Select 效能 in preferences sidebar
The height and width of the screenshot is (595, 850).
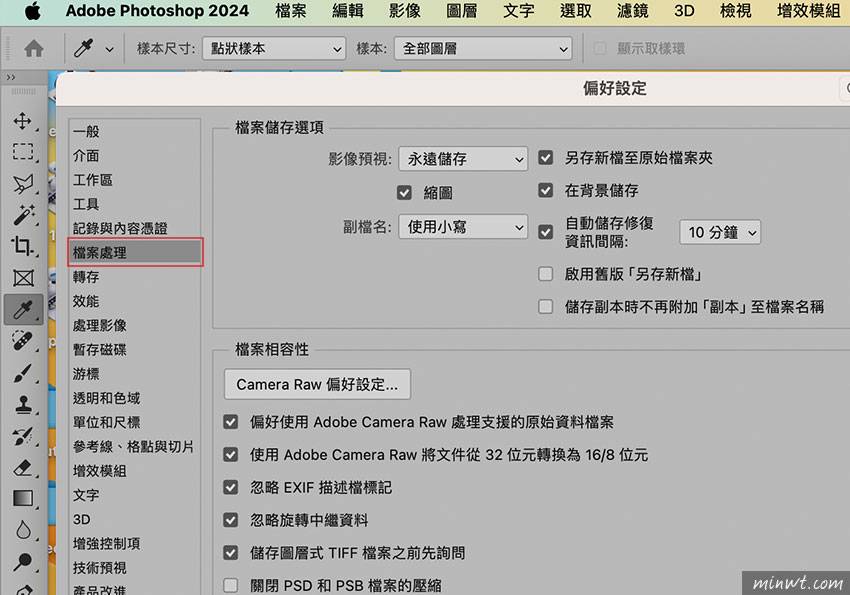point(86,301)
